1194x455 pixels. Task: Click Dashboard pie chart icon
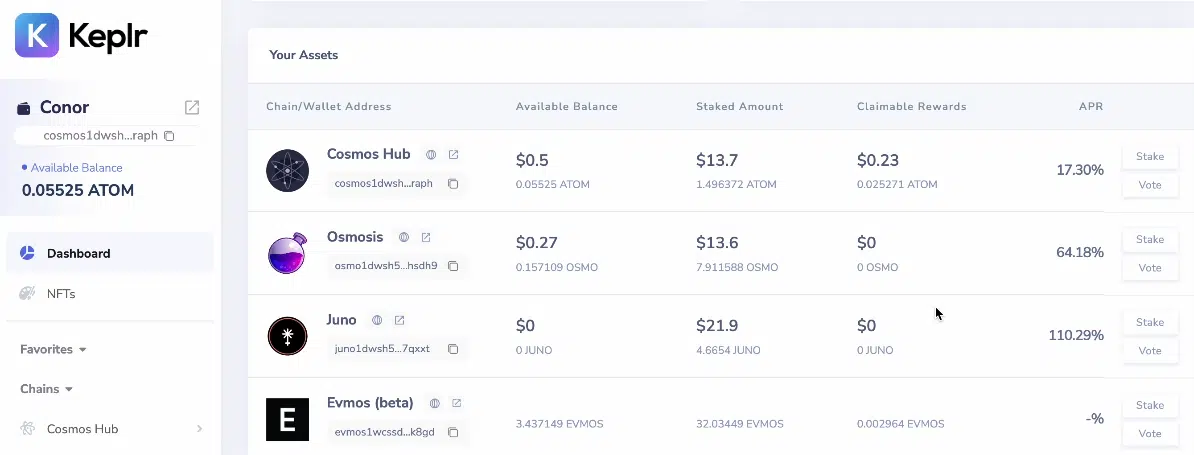[x=27, y=253]
